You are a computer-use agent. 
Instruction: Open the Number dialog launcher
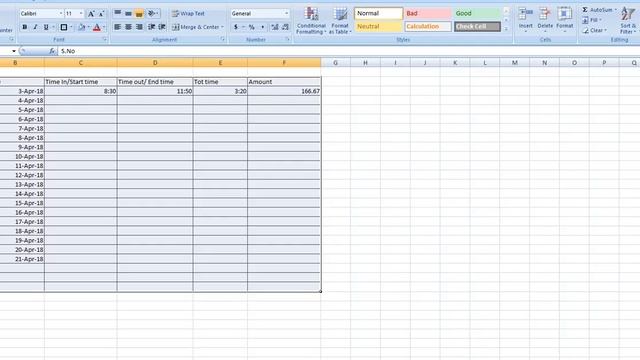pos(287,40)
